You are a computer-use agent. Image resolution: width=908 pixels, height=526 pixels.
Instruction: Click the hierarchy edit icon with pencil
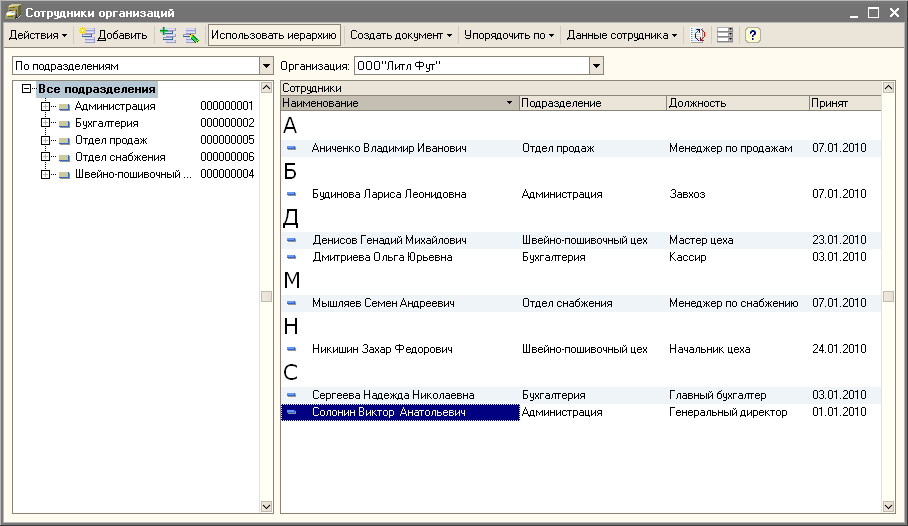tap(190, 35)
